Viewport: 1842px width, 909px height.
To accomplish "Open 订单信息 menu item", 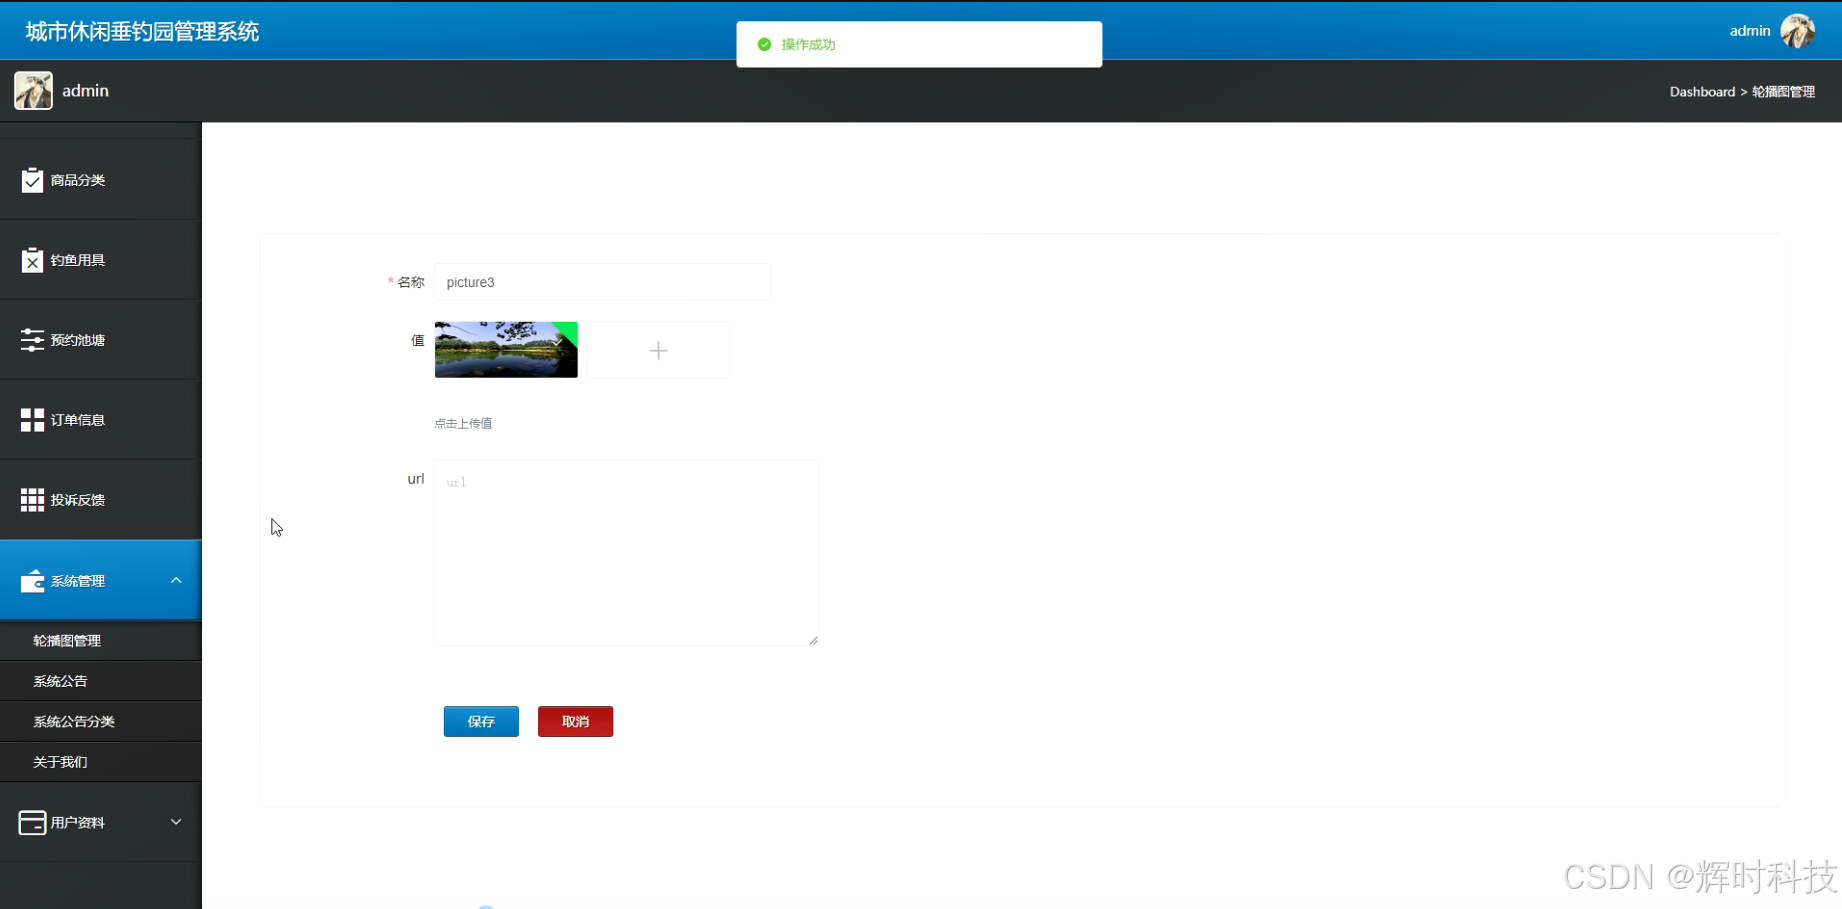I will pyautogui.click(x=101, y=420).
